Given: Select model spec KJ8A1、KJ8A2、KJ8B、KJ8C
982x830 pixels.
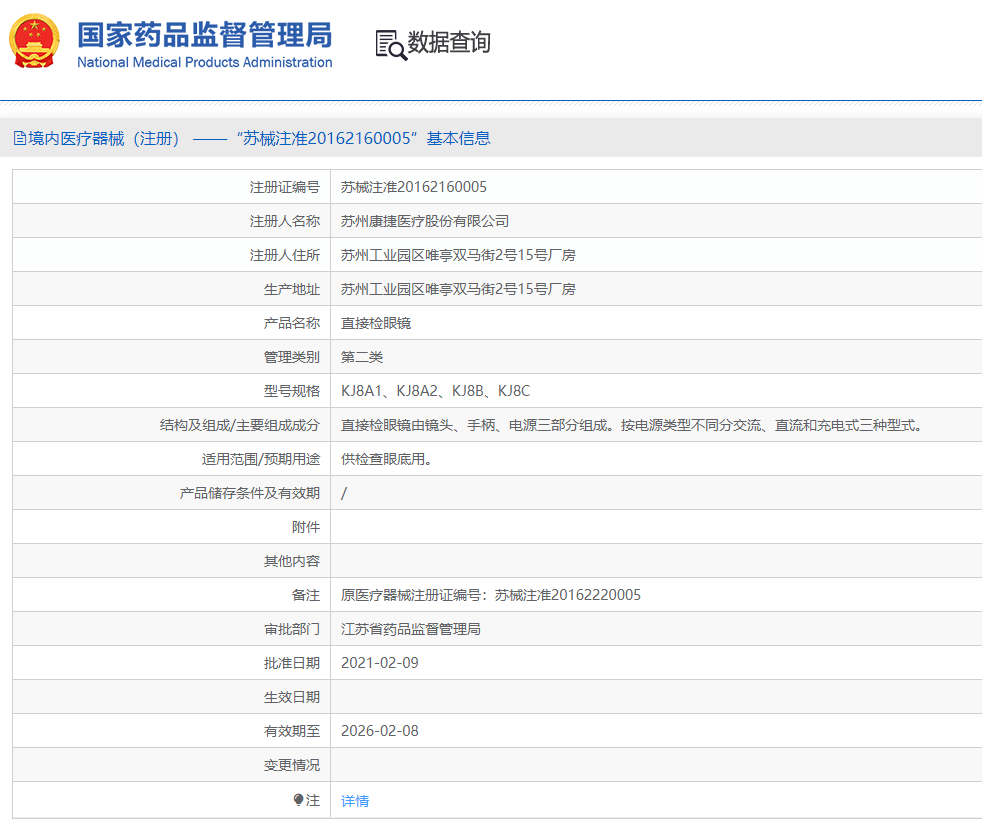Looking at the screenshot, I should [435, 391].
